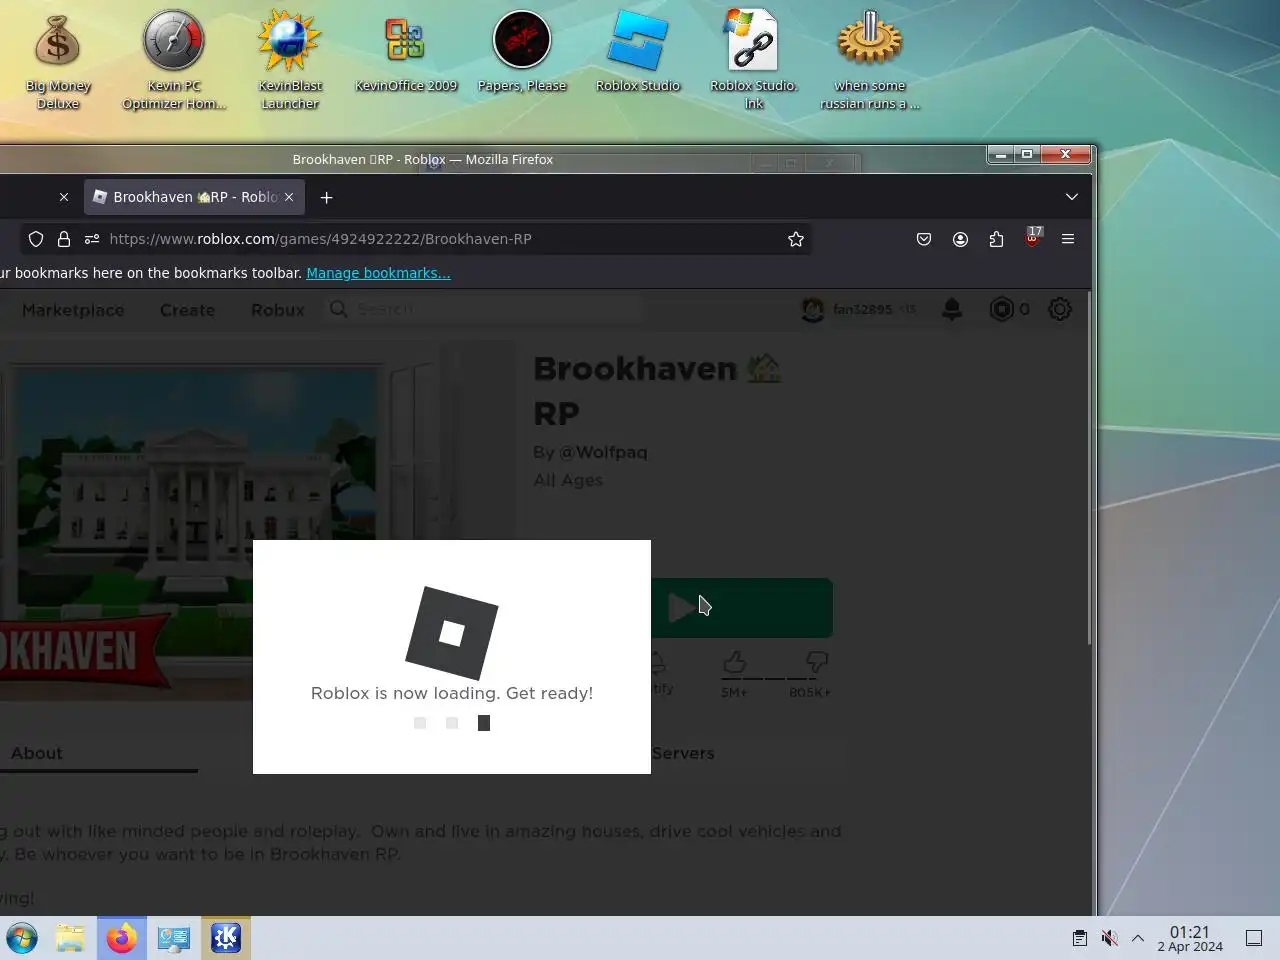Open the Marketplace nav item
This screenshot has width=1280, height=960.
point(73,310)
